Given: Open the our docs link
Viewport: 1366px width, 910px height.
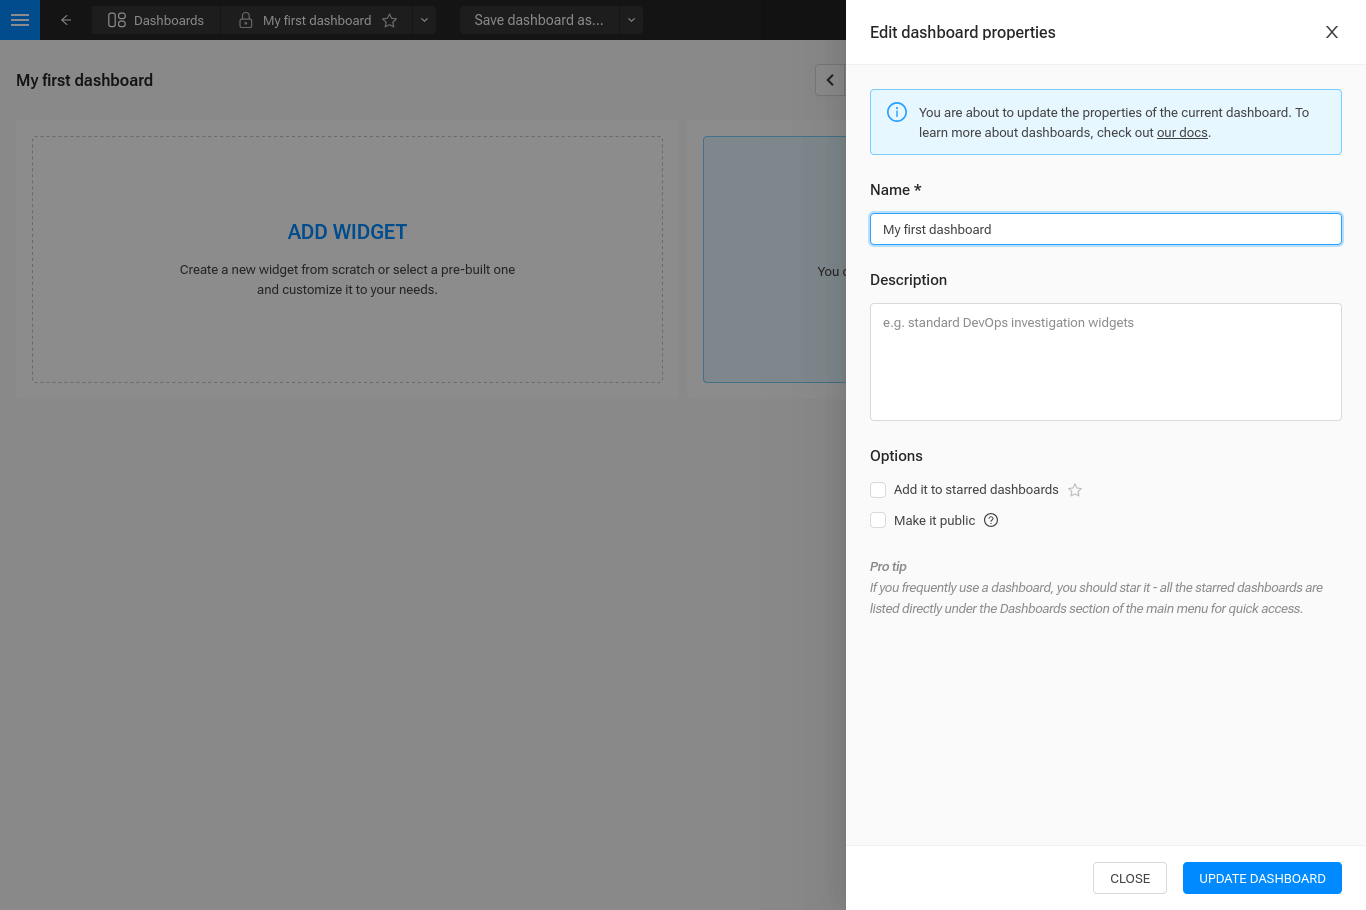Looking at the screenshot, I should click(x=1181, y=132).
